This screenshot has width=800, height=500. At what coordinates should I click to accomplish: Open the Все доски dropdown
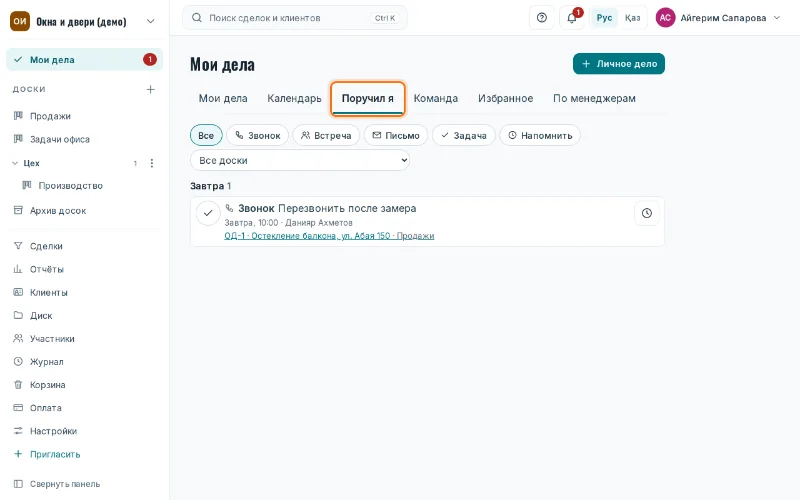pyautogui.click(x=300, y=160)
